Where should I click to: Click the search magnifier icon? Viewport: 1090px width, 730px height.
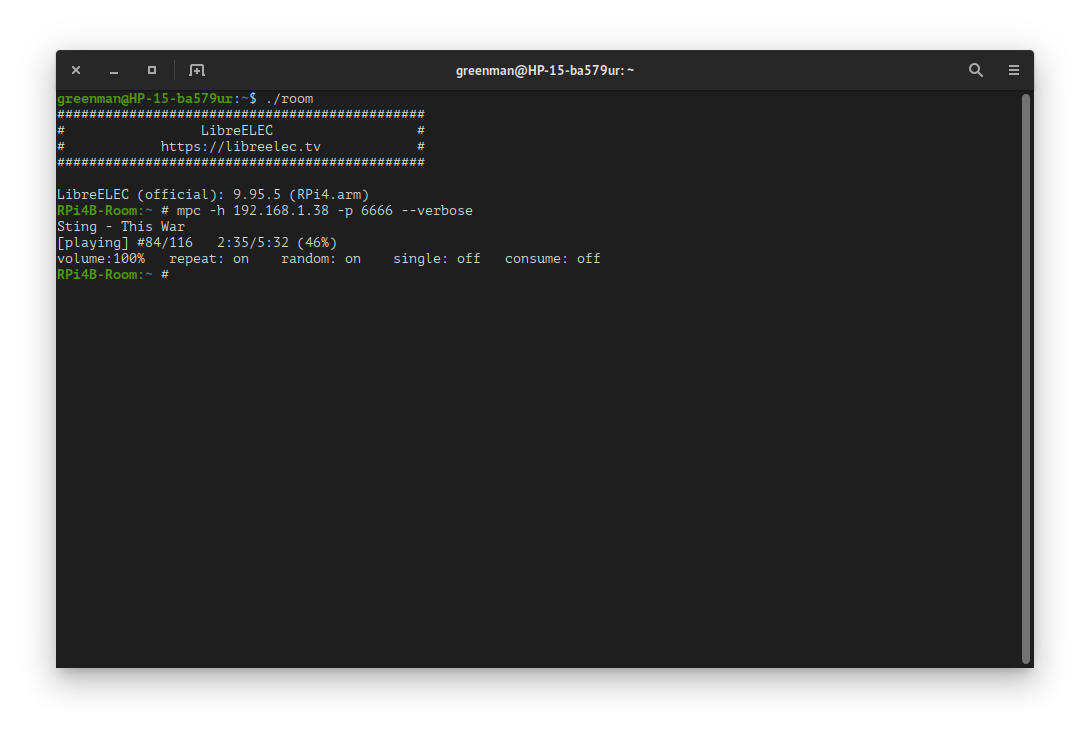(x=976, y=70)
